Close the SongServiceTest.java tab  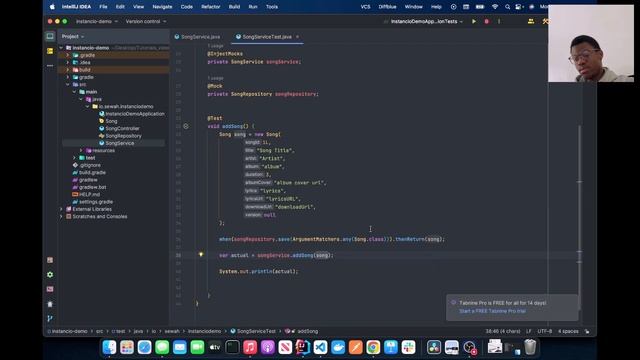[297, 37]
